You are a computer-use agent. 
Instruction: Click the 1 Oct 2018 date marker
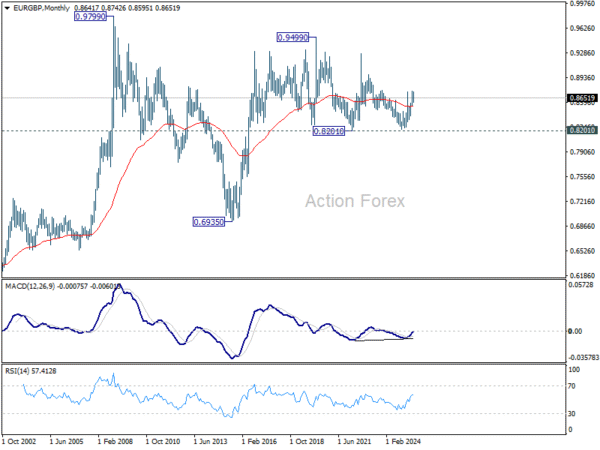307,441
